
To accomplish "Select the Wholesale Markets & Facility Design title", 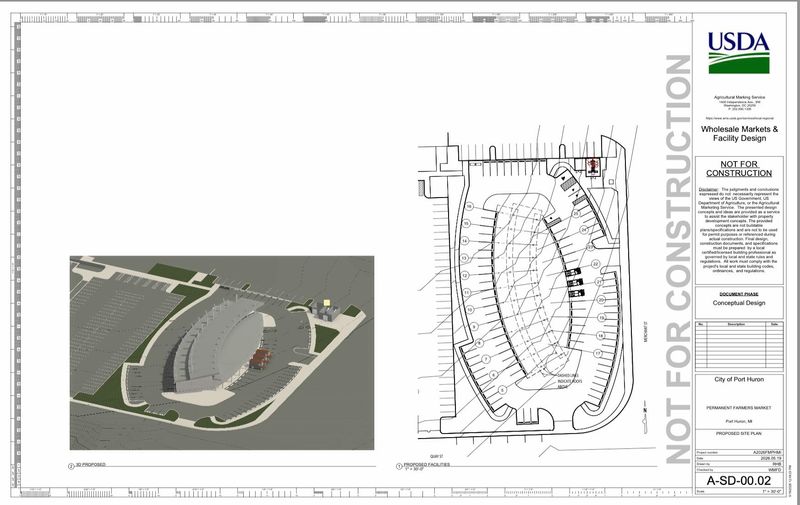I will [739, 134].
